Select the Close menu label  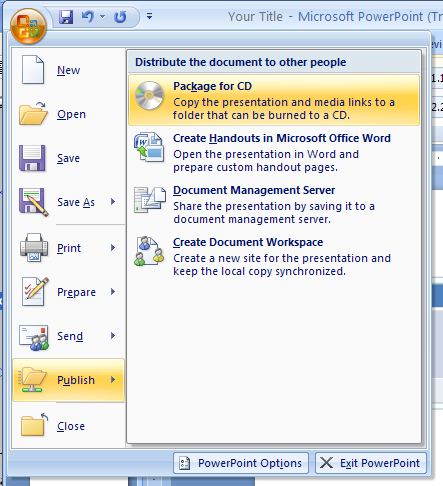[x=71, y=426]
